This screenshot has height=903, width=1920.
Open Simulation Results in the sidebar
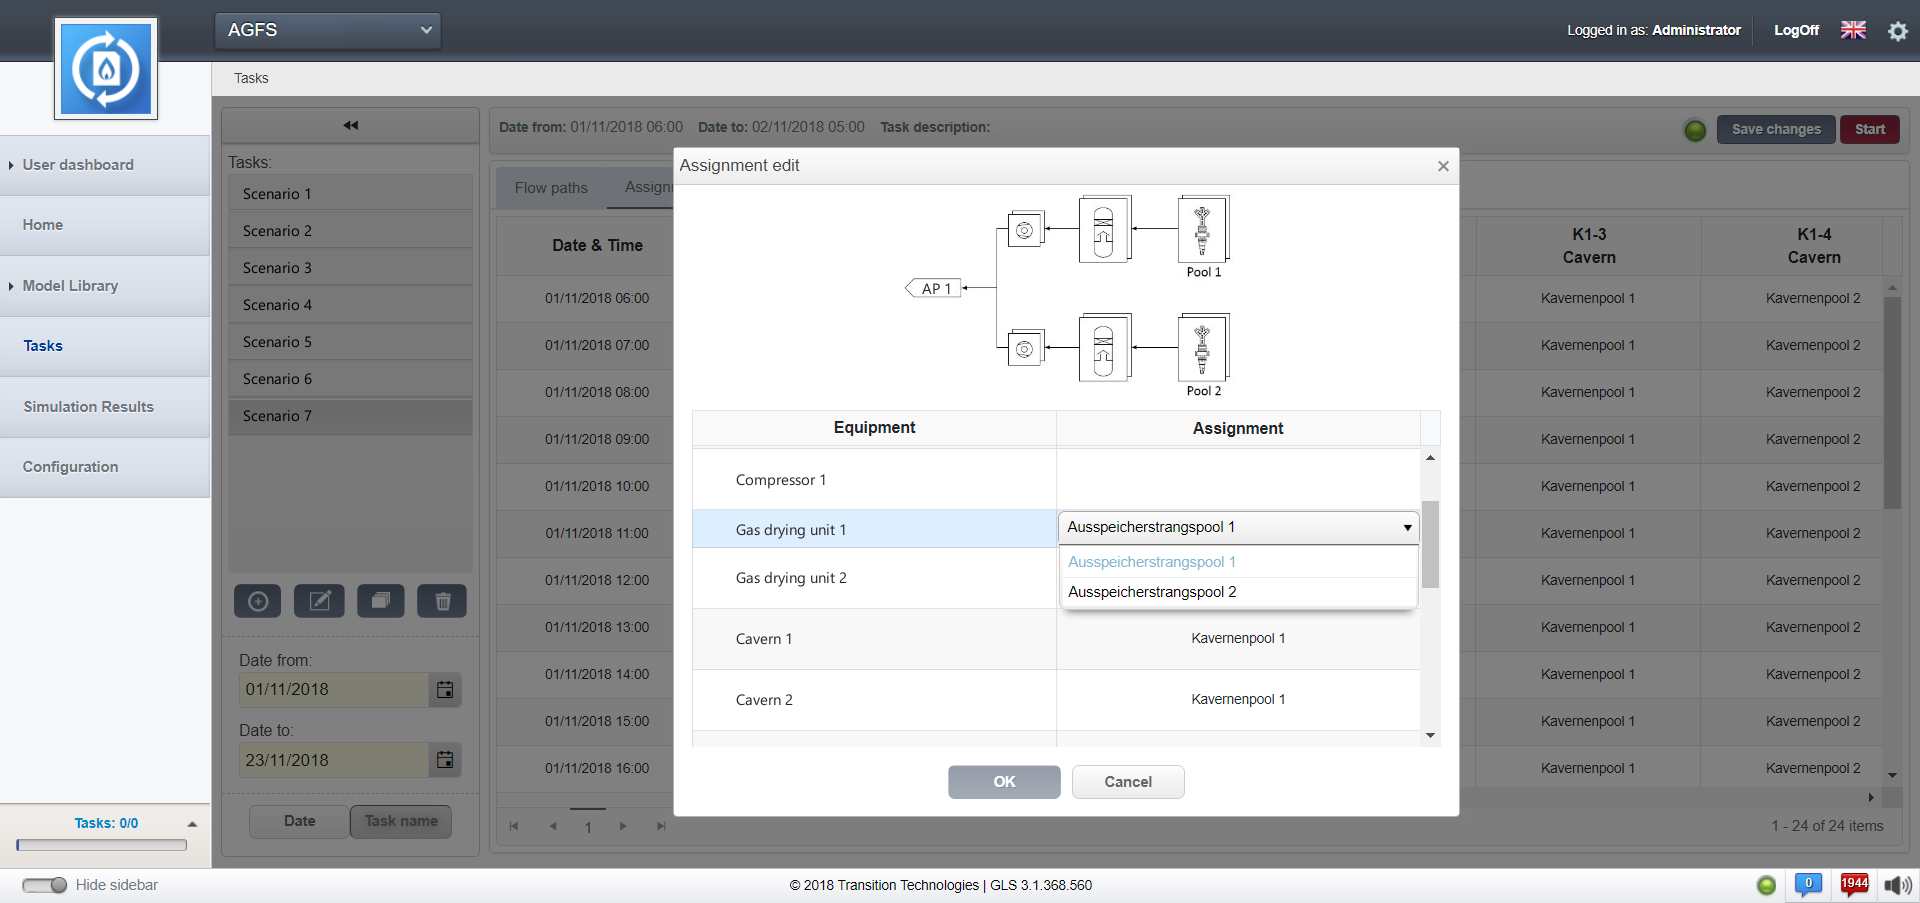point(89,407)
